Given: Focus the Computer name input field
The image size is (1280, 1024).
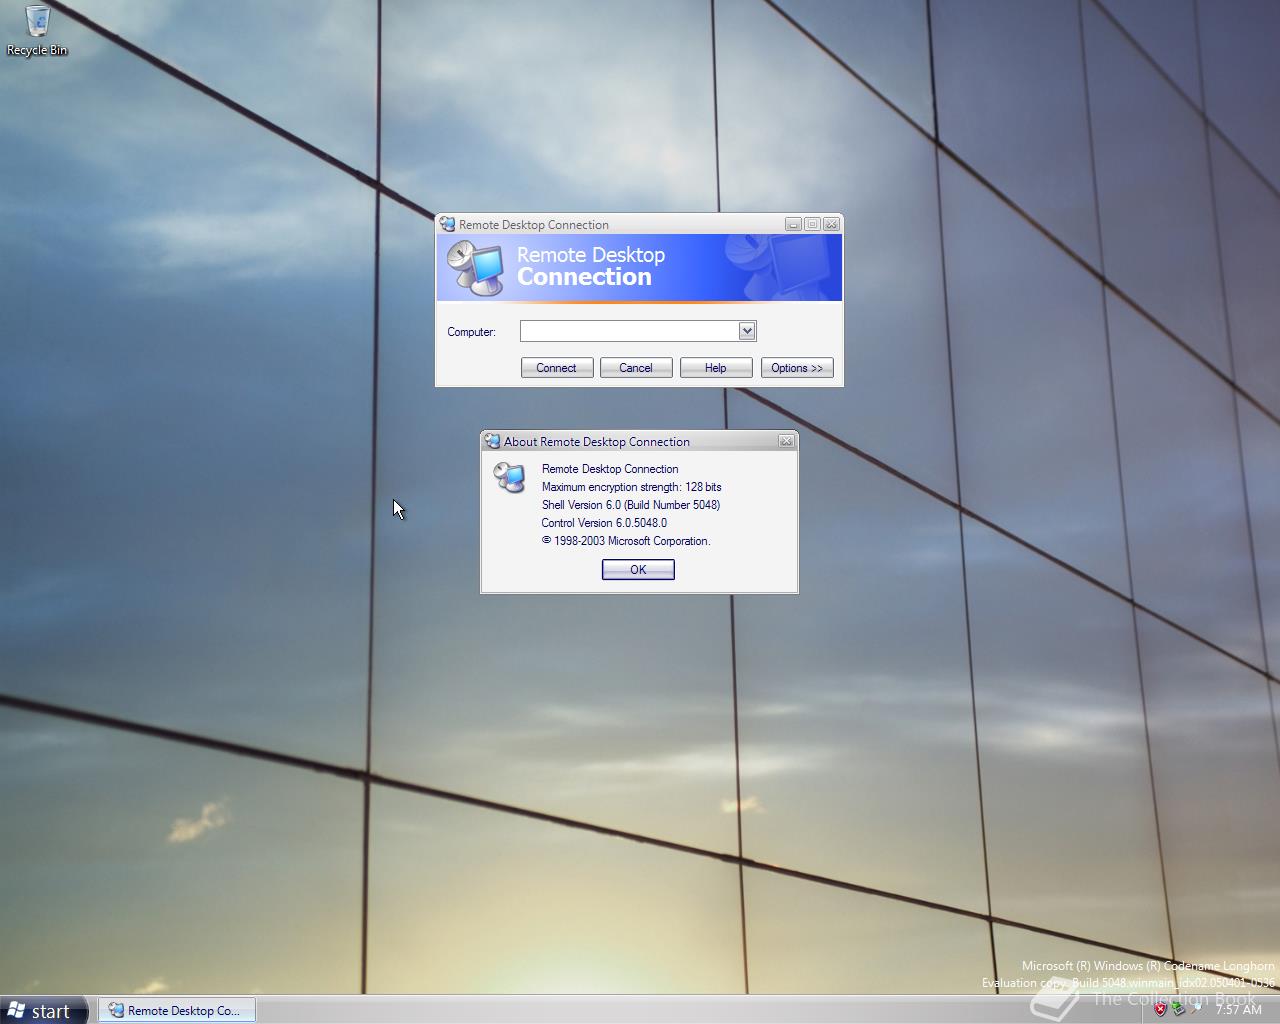Looking at the screenshot, I should [x=629, y=331].
